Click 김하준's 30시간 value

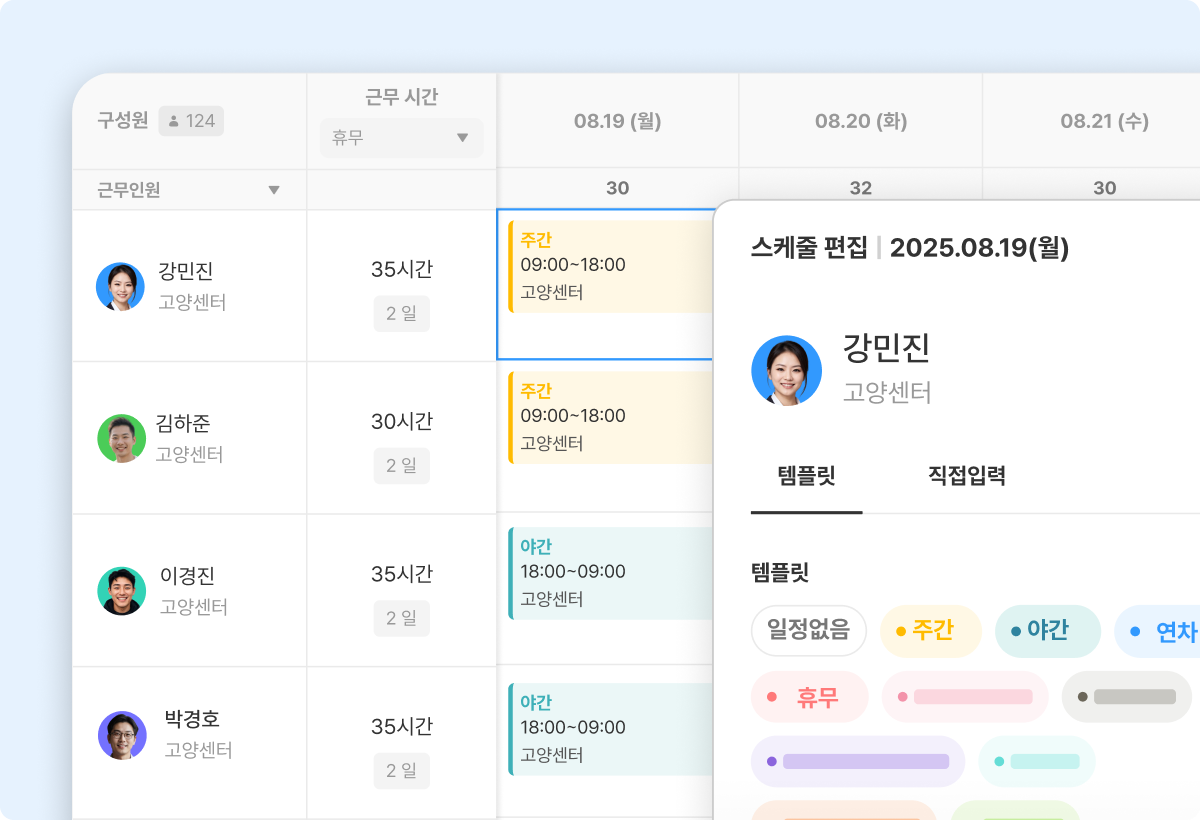tap(402, 422)
